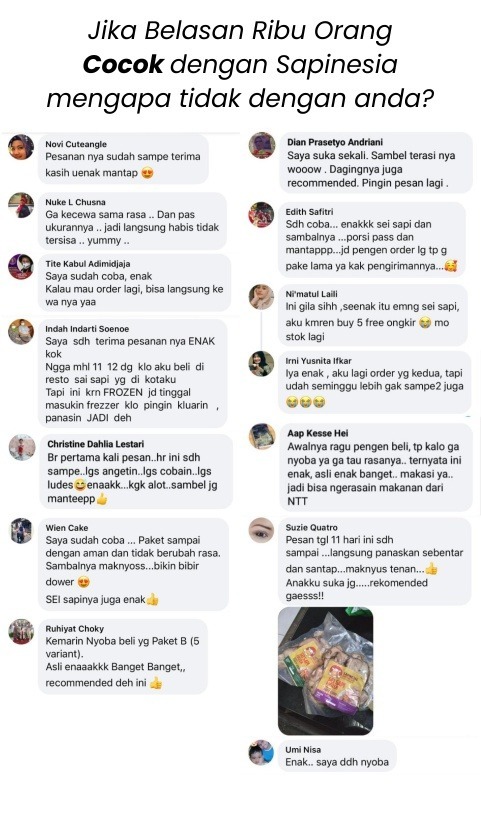Open the product photo in Suzie Quatro's comment
The image size is (481, 818).
pos(326,670)
